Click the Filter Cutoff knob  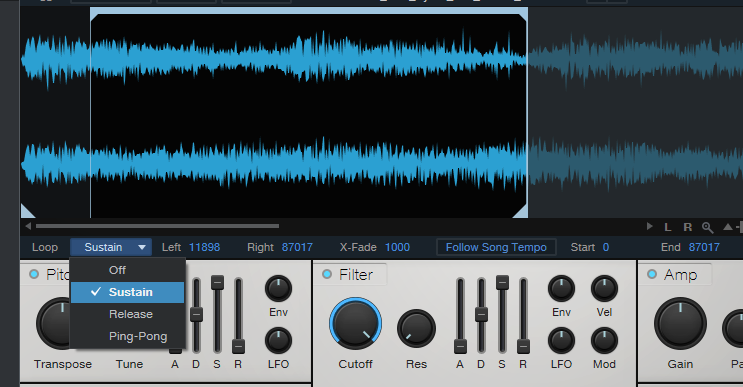[x=355, y=324]
